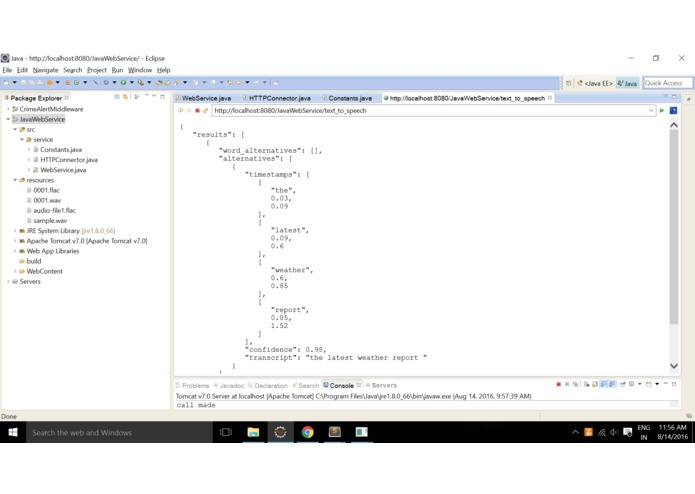Click the red browser Stop icon
This screenshot has height=494, width=695.
[197, 111]
